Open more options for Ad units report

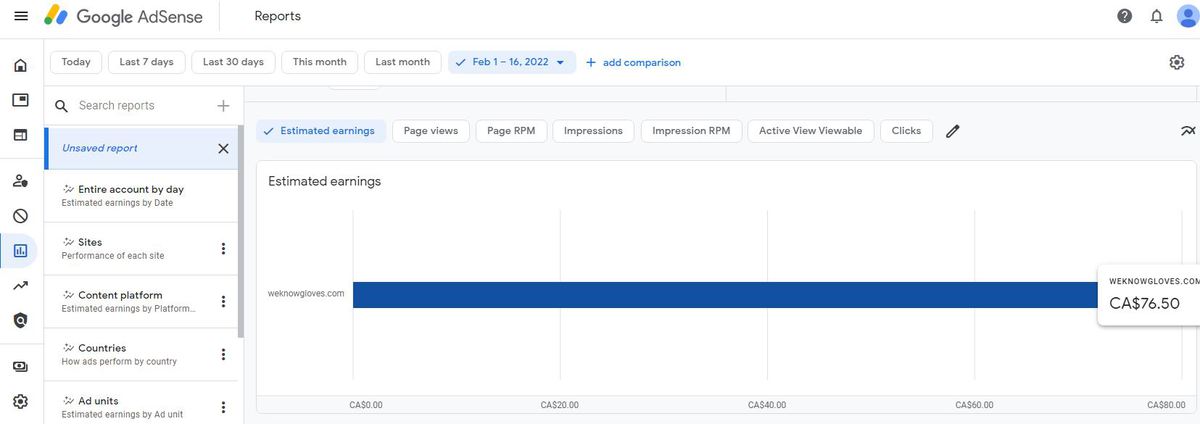(x=223, y=407)
